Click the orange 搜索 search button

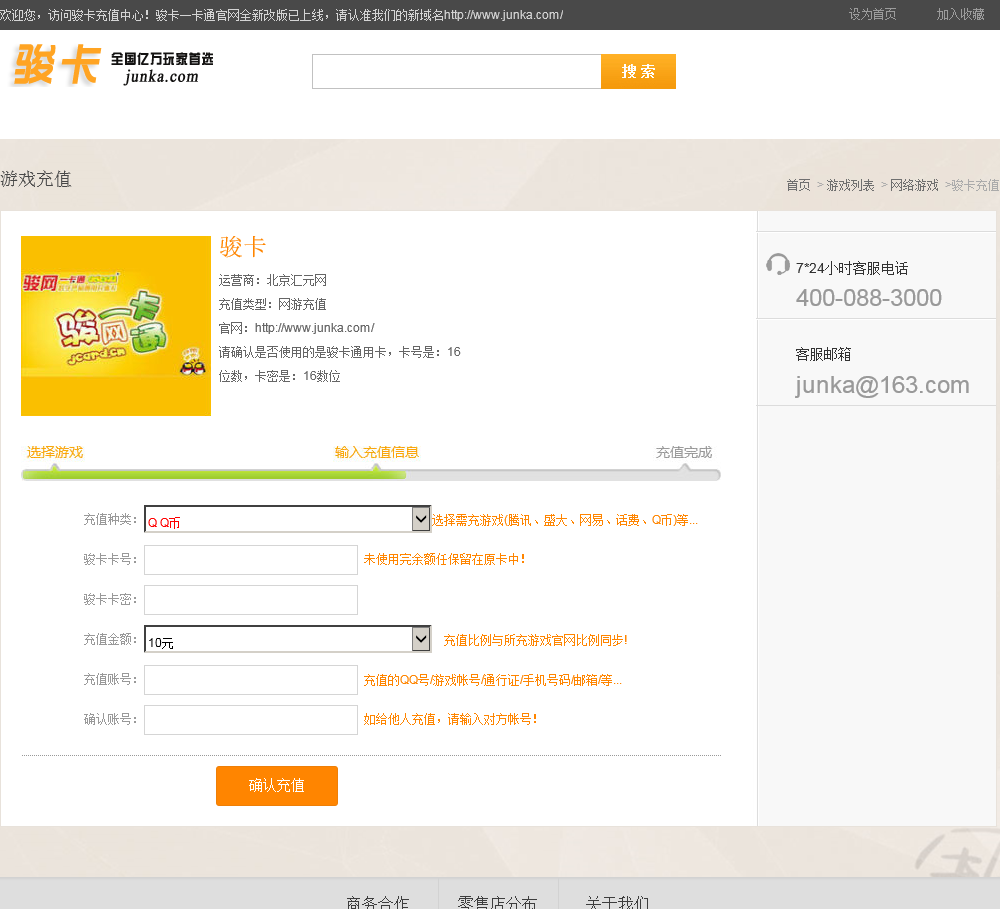pyautogui.click(x=638, y=71)
